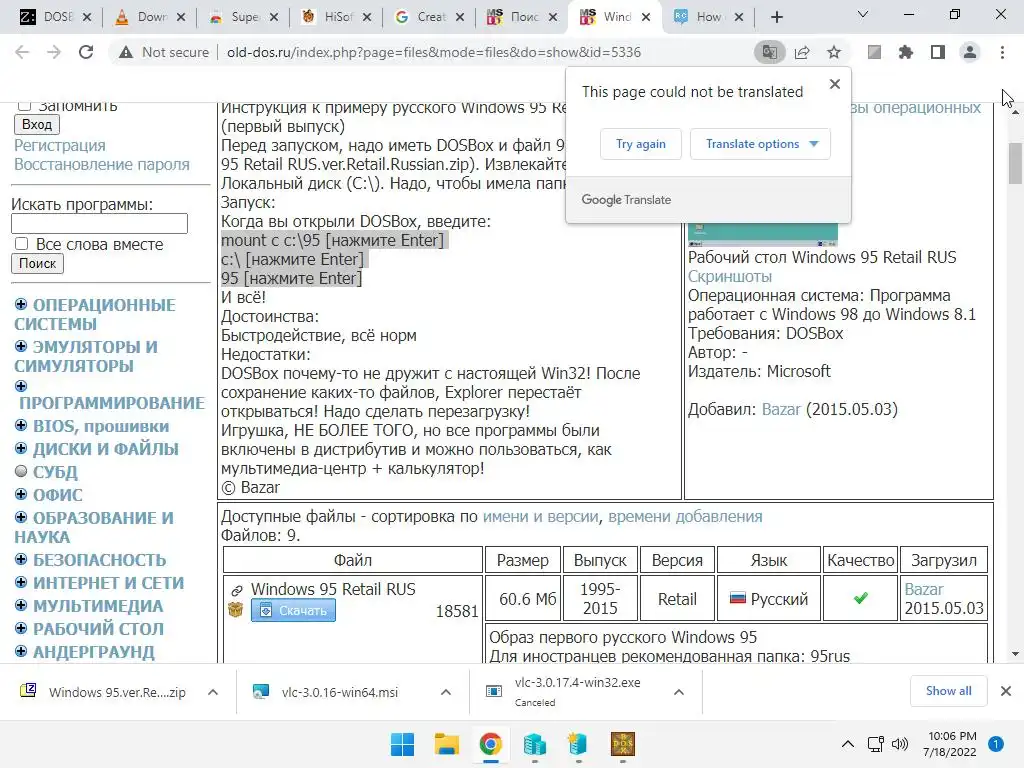Image resolution: width=1024 pixels, height=768 pixels.
Task: Click the green checkmark quality icon
Action: 861,598
